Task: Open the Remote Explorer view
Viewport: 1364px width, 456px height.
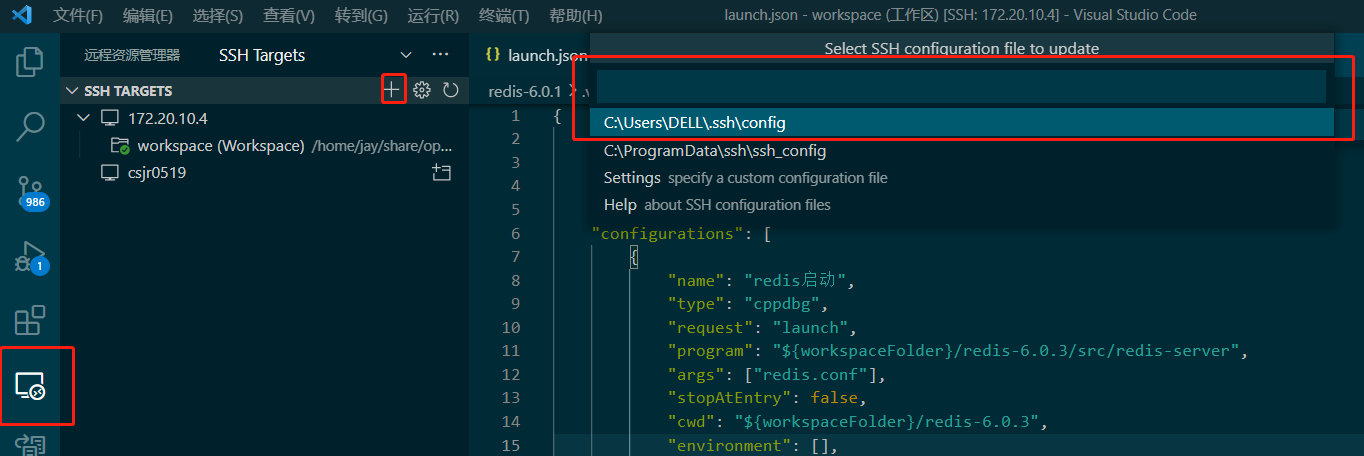Action: click(x=30, y=385)
